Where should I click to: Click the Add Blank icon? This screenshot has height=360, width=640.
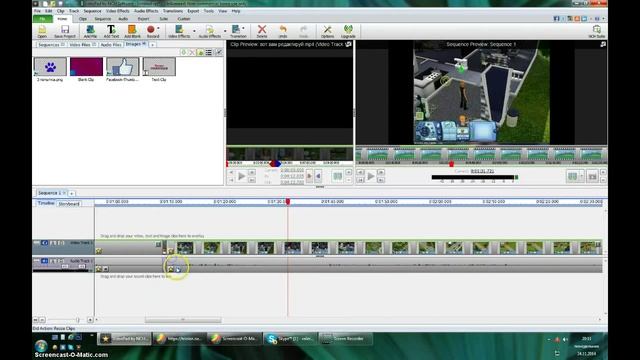coord(132,31)
